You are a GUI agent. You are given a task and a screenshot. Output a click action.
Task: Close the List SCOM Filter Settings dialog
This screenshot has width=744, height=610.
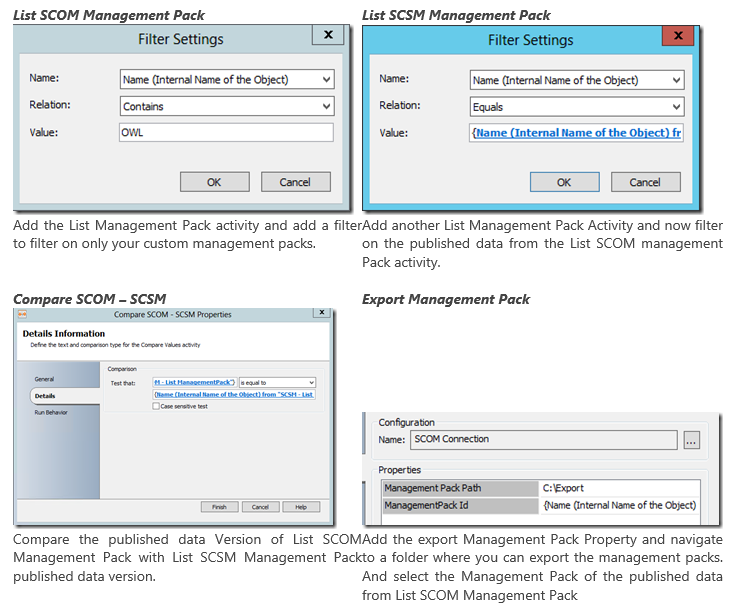pyautogui.click(x=328, y=35)
